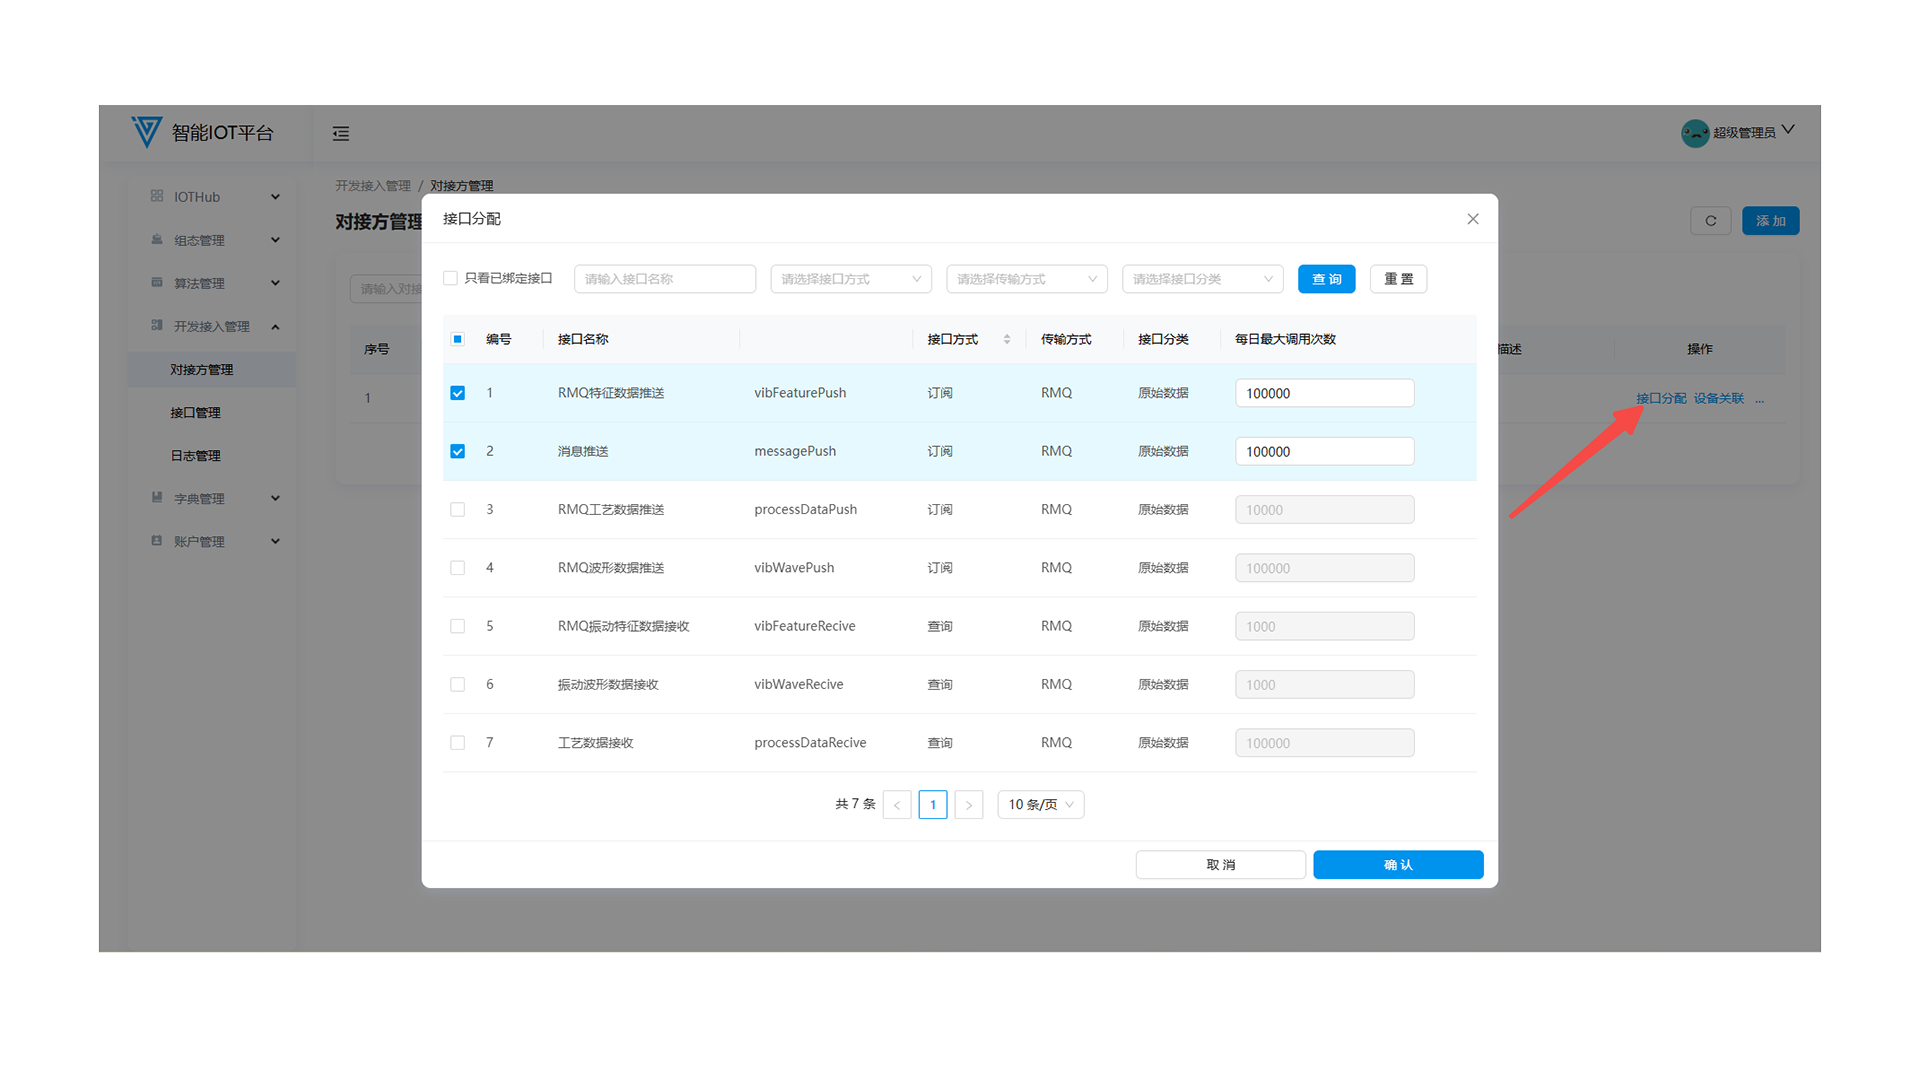This screenshot has width=1920, height=1080.
Task: Click the header select-all checkbox
Action: coord(458,339)
